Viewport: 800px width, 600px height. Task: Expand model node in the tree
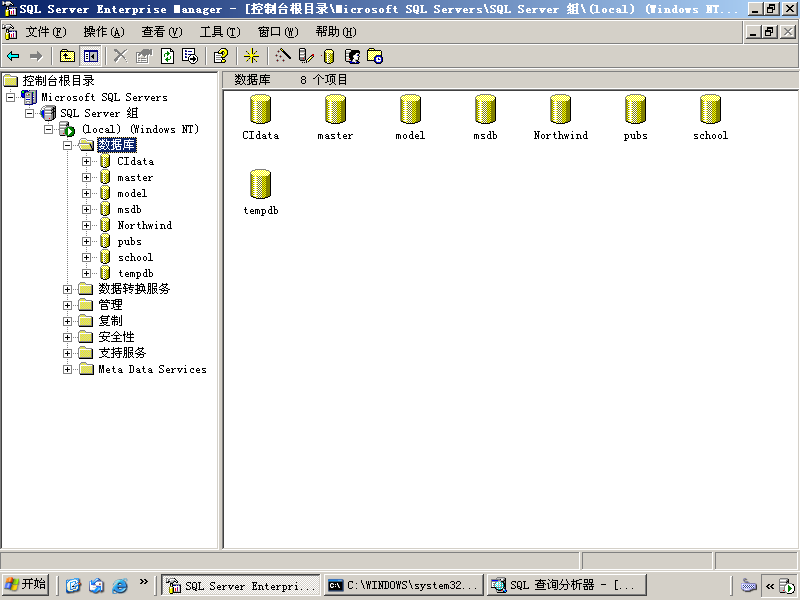[x=86, y=193]
